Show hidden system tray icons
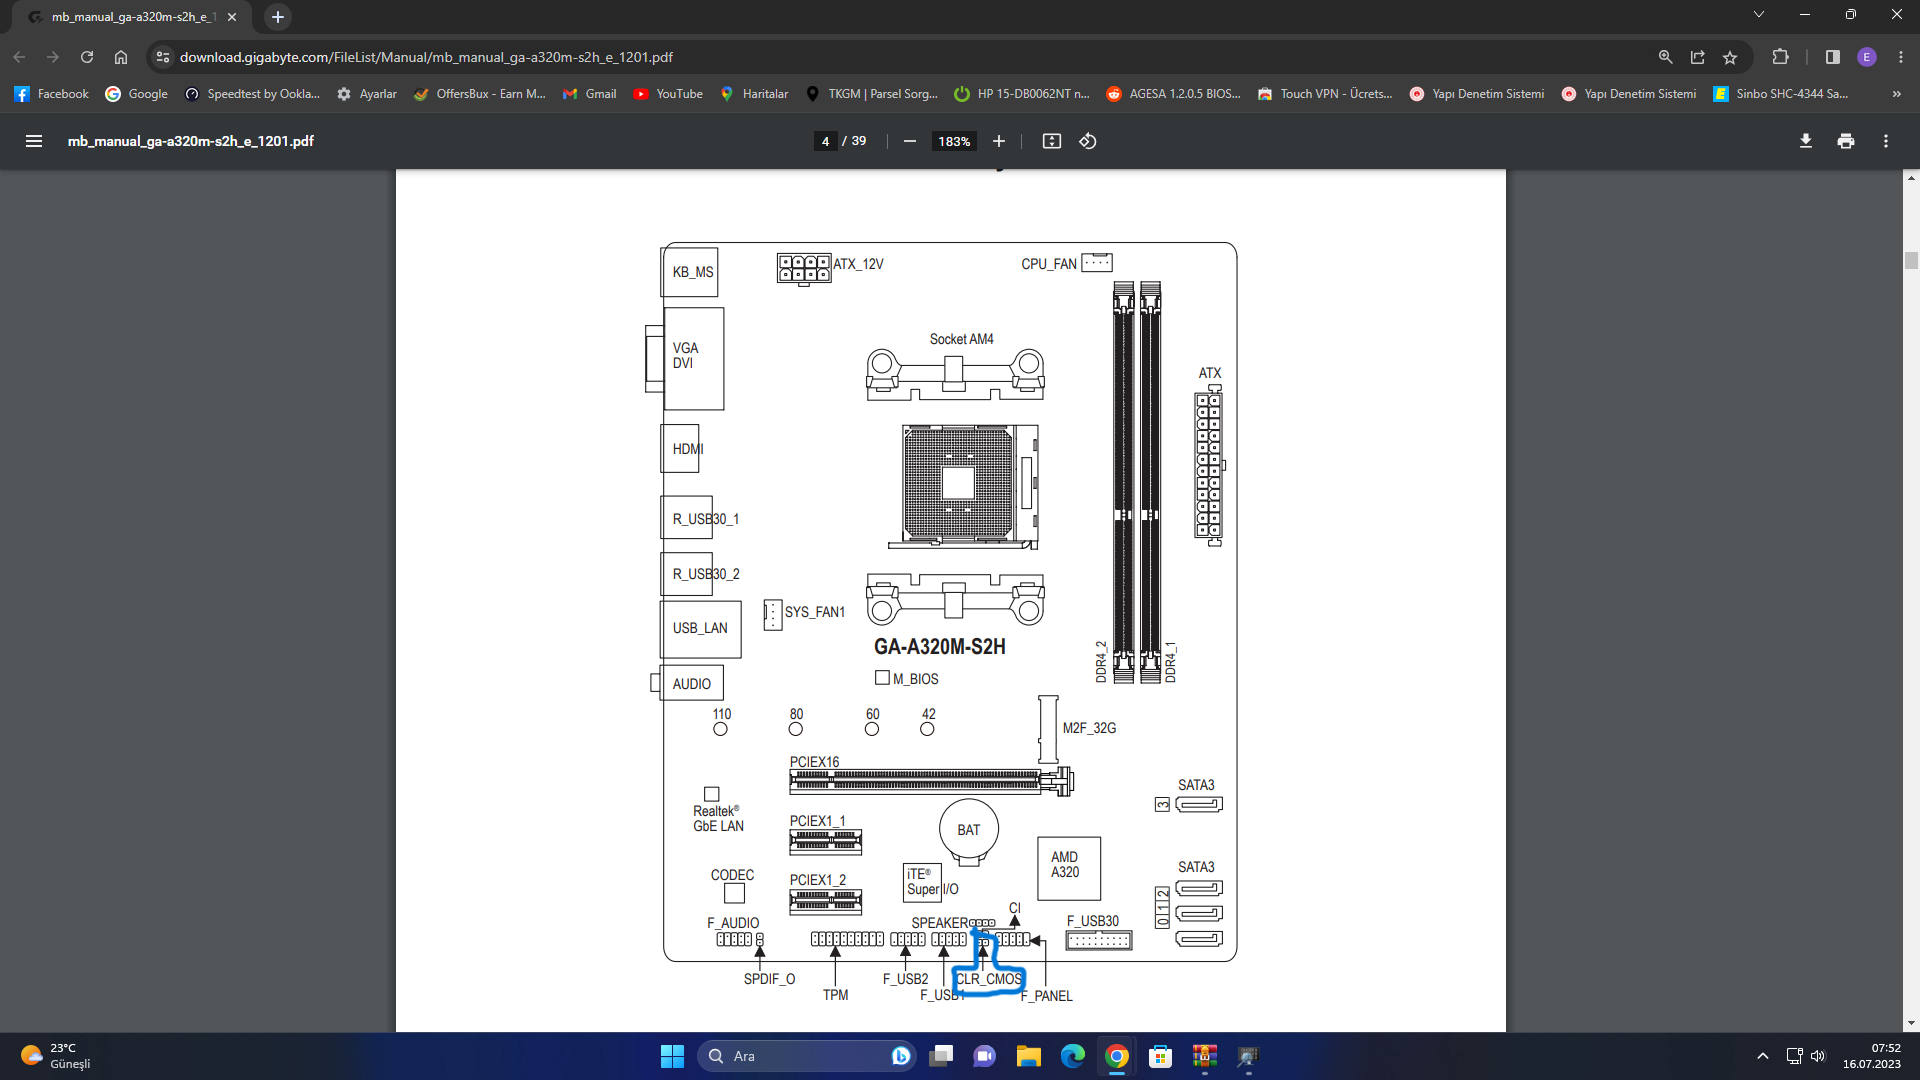This screenshot has width=1920, height=1080. (x=1763, y=1056)
